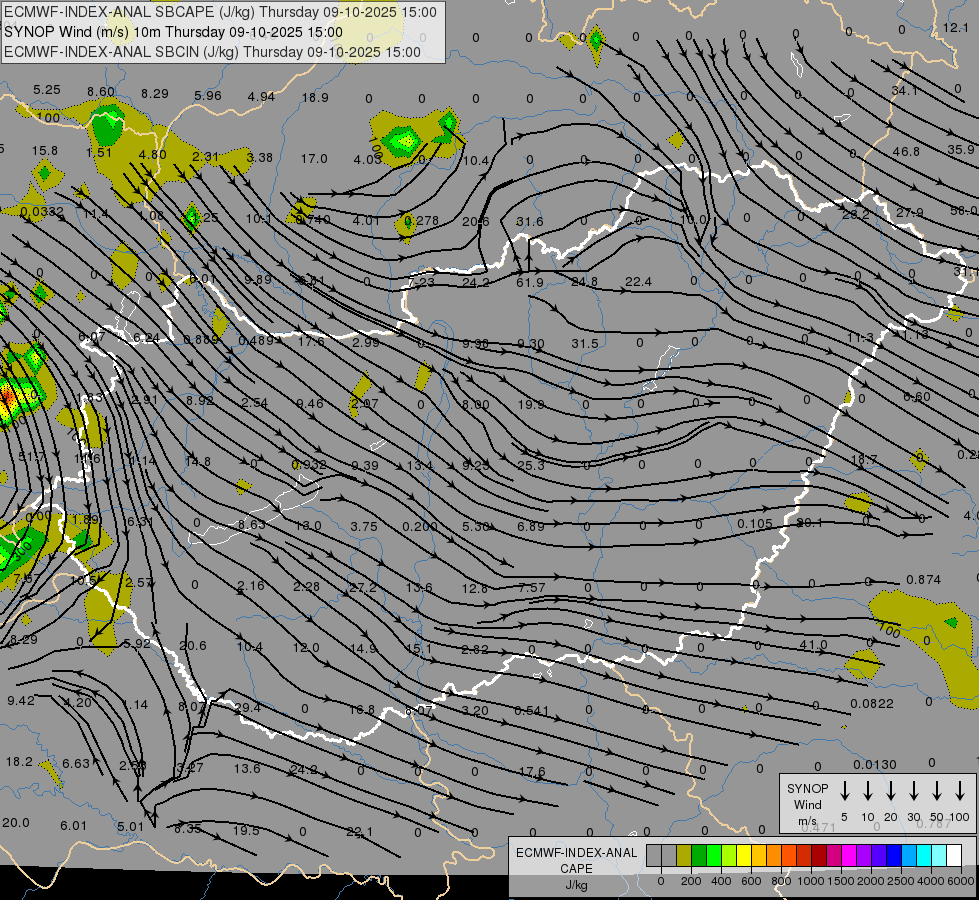Select the 30 m/s wind legend arrow
979x900 pixels.
(x=914, y=791)
